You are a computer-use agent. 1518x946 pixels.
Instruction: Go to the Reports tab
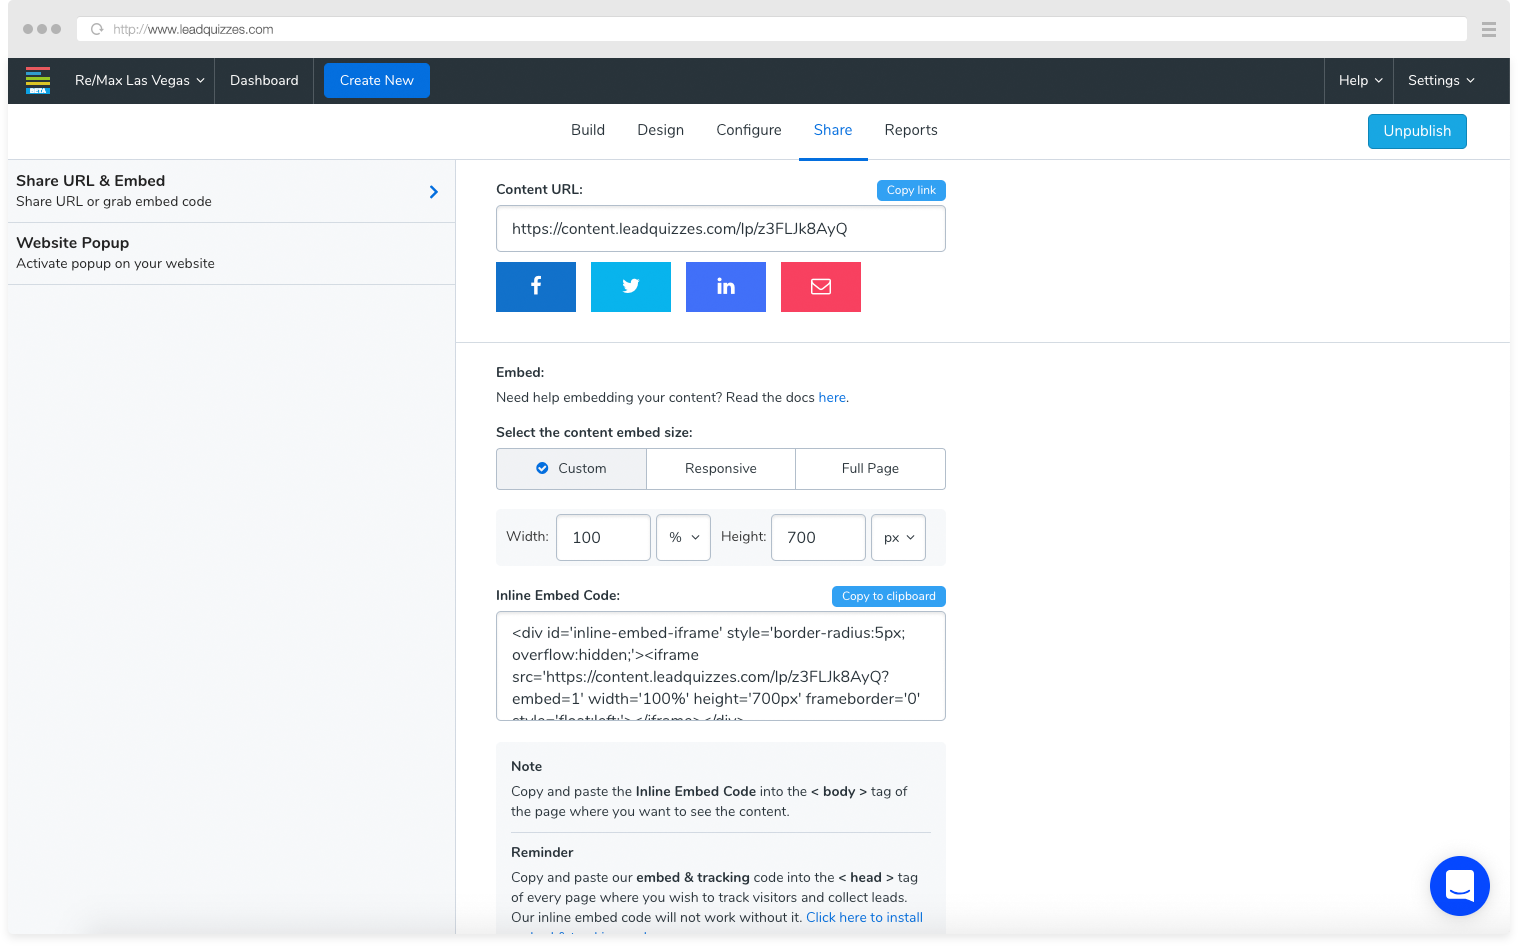click(910, 130)
